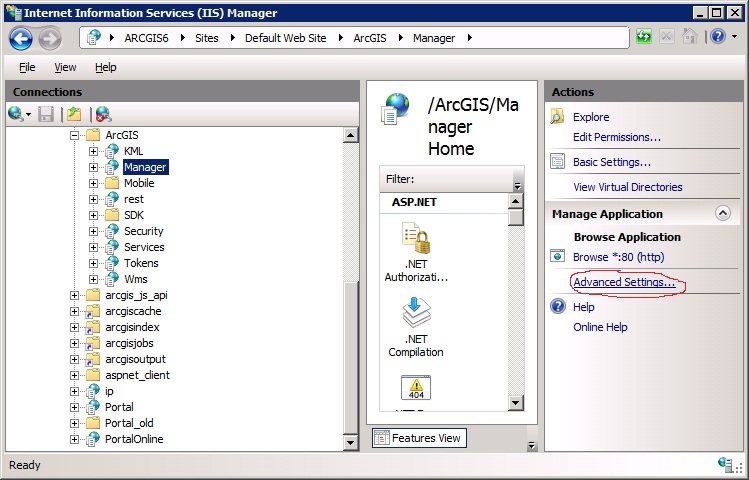
Task: Select the KML application in tree
Action: (x=133, y=151)
